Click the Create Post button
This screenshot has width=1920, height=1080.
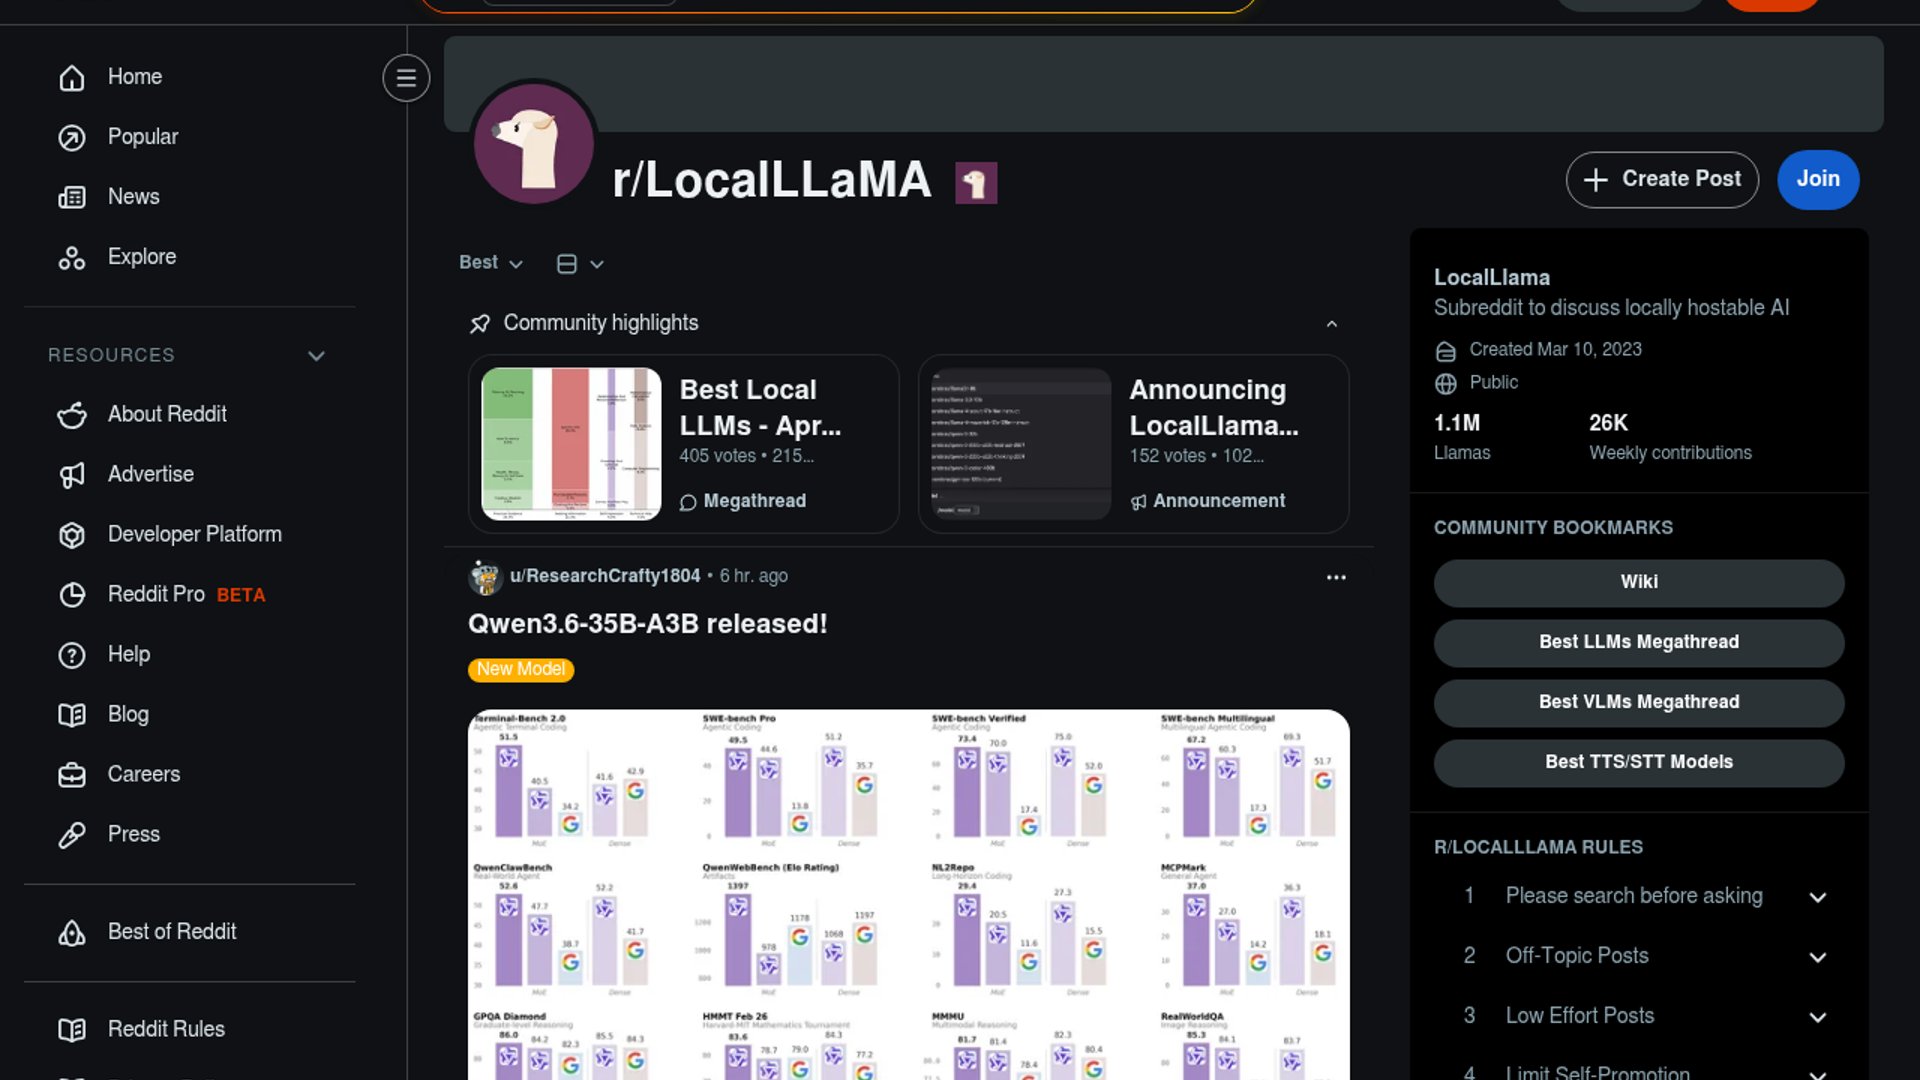pyautogui.click(x=1662, y=180)
